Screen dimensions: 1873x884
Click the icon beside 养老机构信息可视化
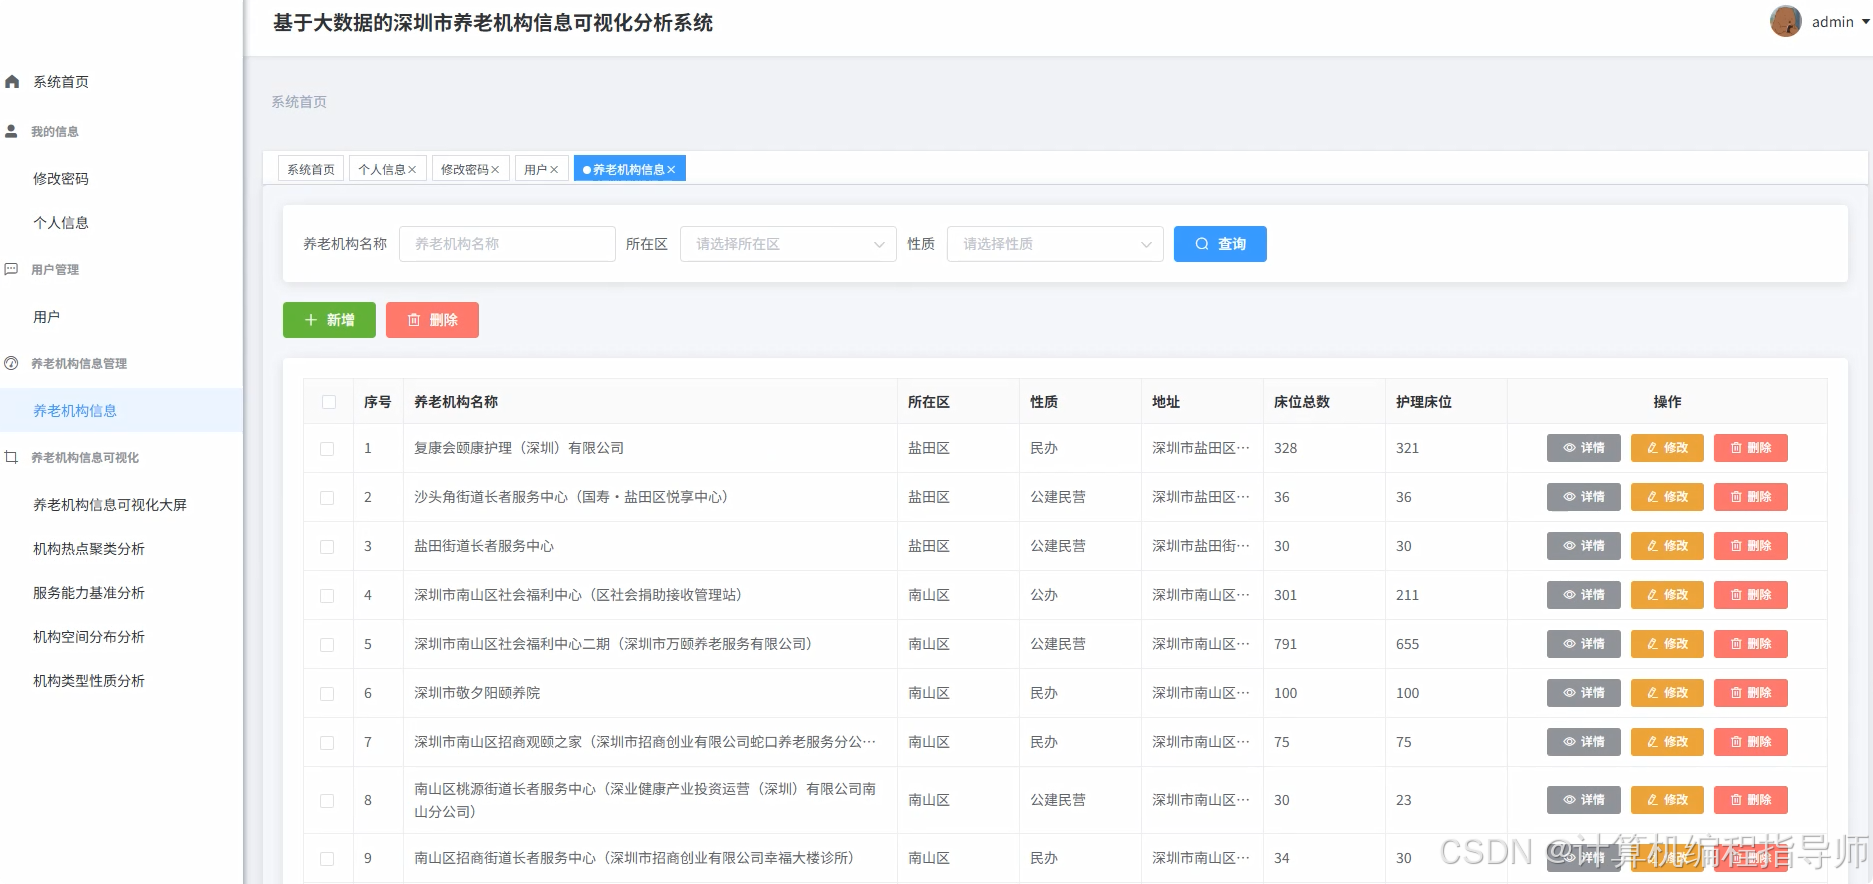coord(12,457)
